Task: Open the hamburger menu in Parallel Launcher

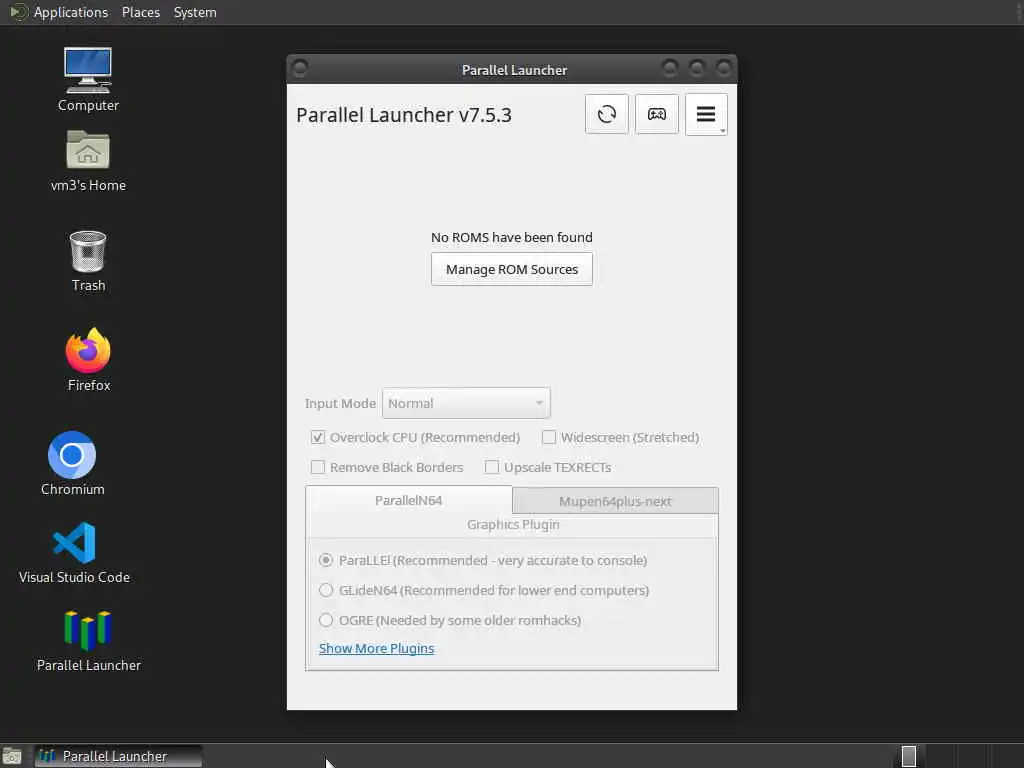Action: (706, 114)
